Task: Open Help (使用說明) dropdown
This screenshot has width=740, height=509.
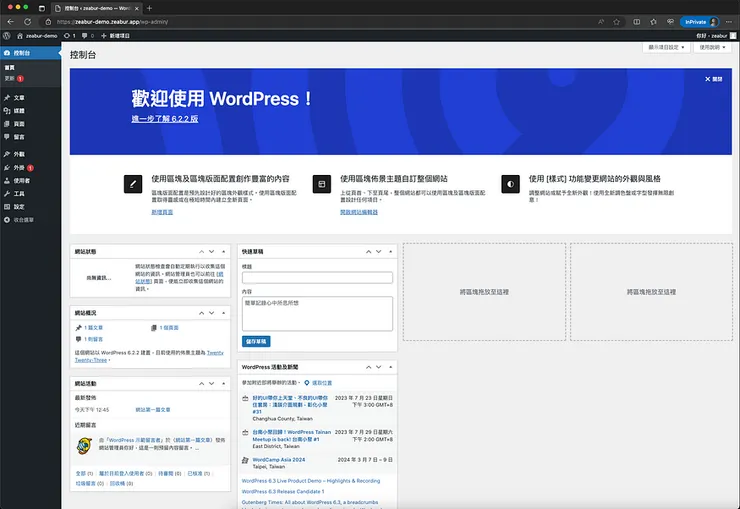Action: point(713,47)
